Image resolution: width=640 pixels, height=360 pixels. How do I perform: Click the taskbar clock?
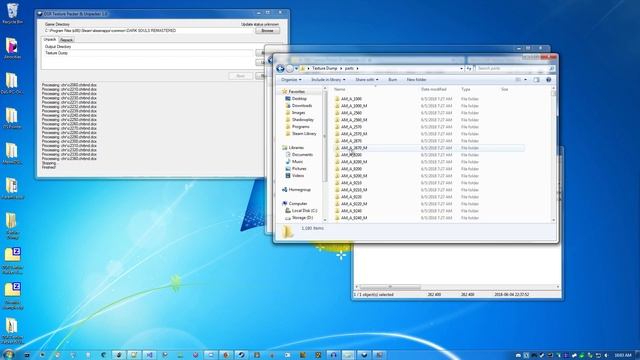tap(623, 355)
